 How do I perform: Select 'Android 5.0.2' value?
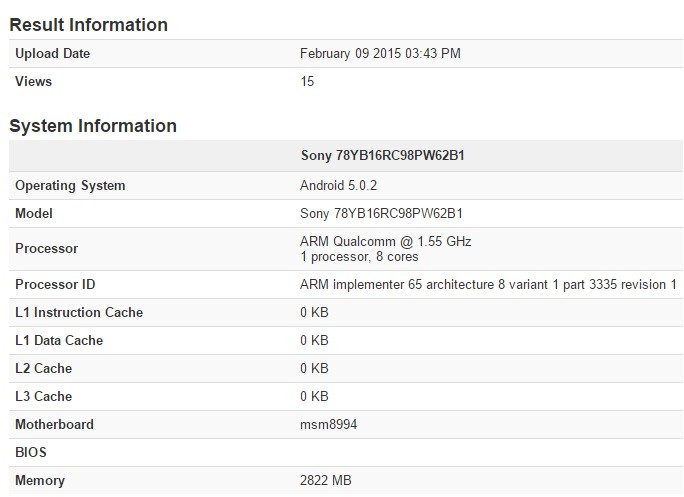coord(338,185)
